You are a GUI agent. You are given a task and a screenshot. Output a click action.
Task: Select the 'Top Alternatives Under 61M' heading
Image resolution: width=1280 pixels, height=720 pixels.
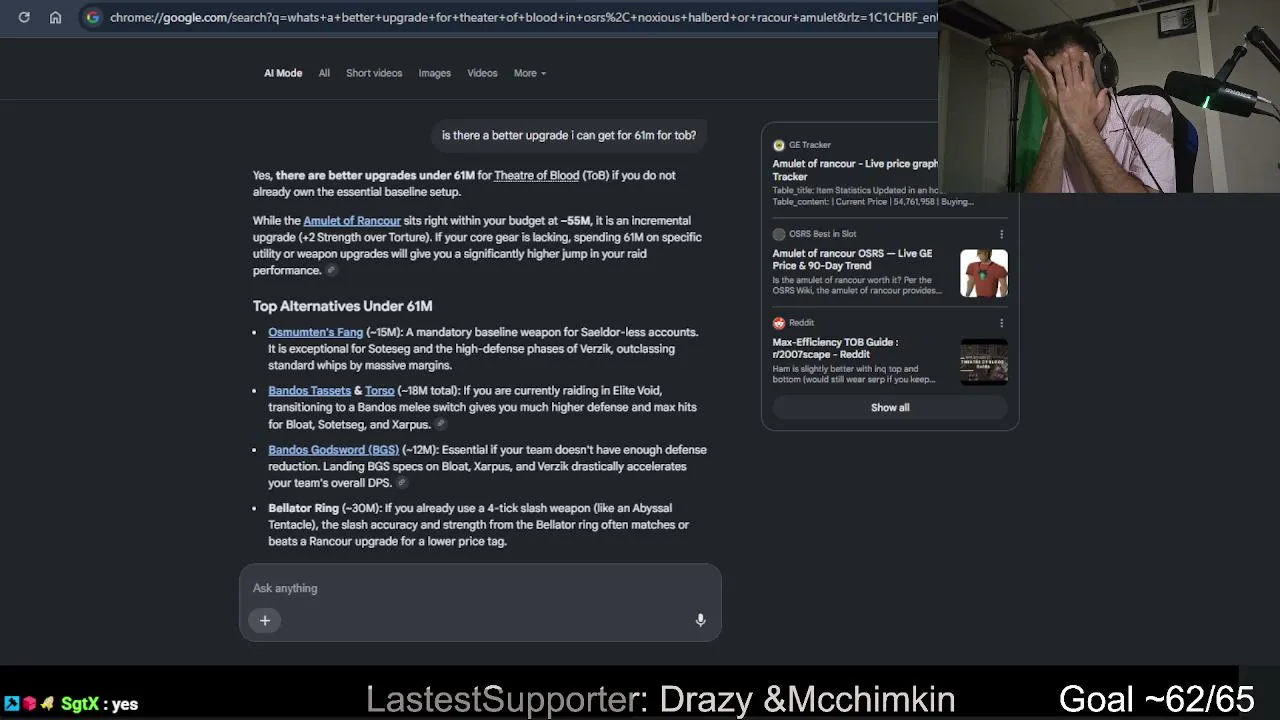[342, 306]
